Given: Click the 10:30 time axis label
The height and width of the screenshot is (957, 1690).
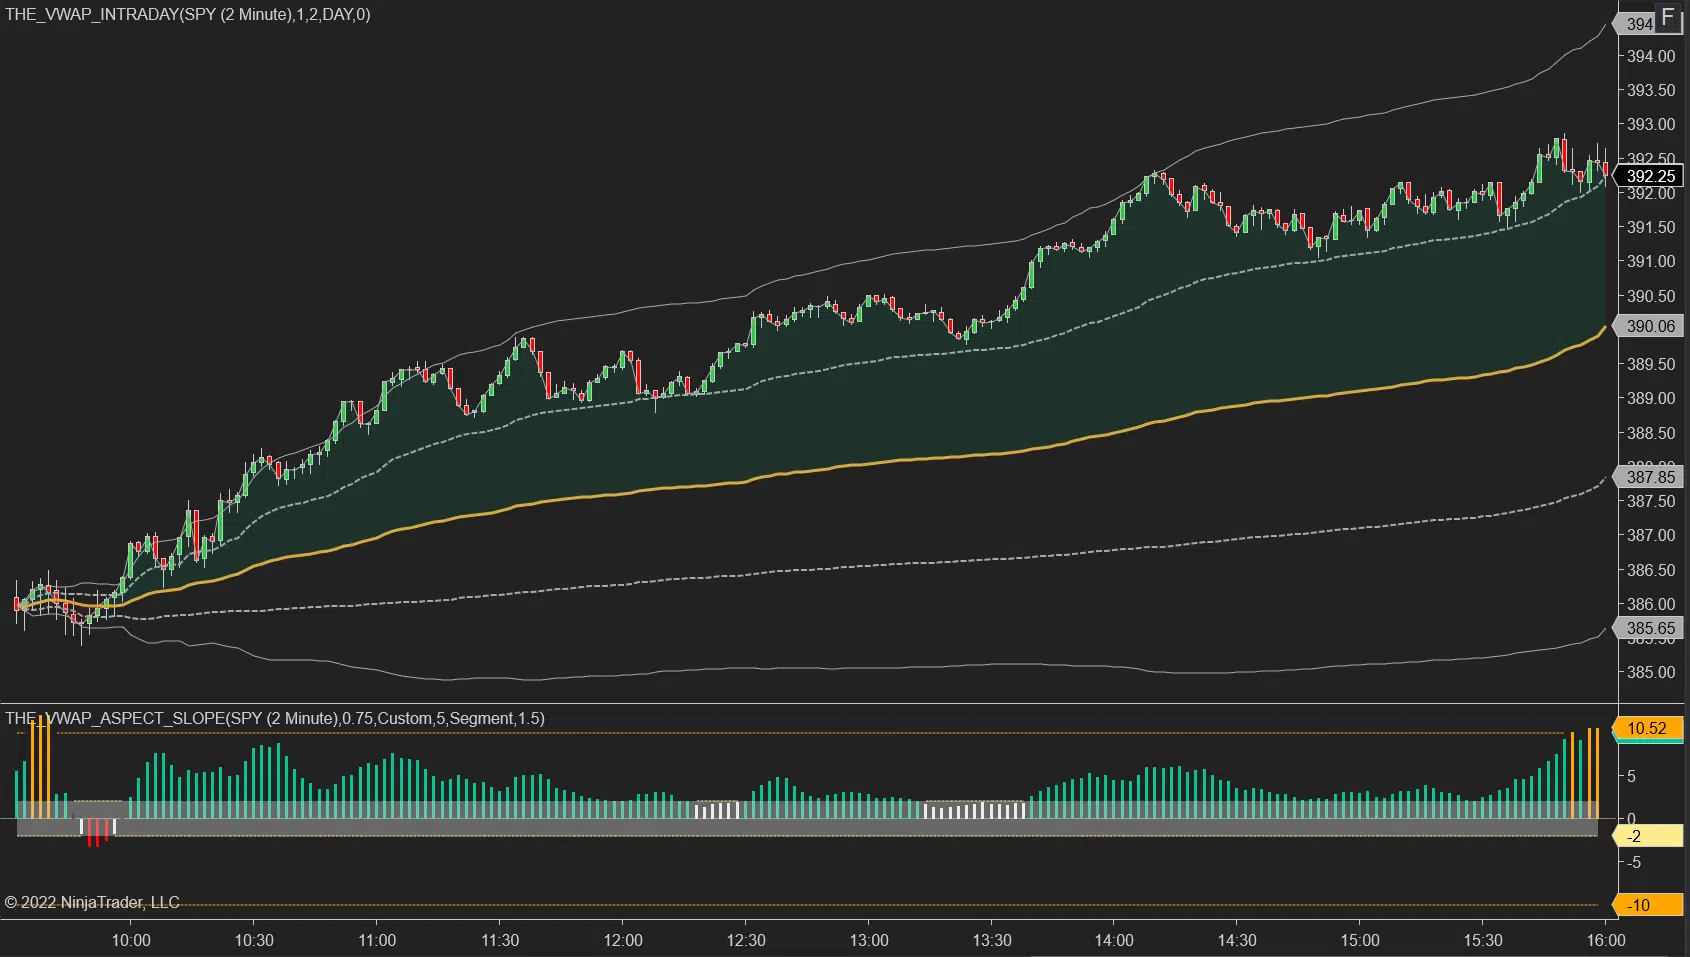Looking at the screenshot, I should click(x=254, y=940).
